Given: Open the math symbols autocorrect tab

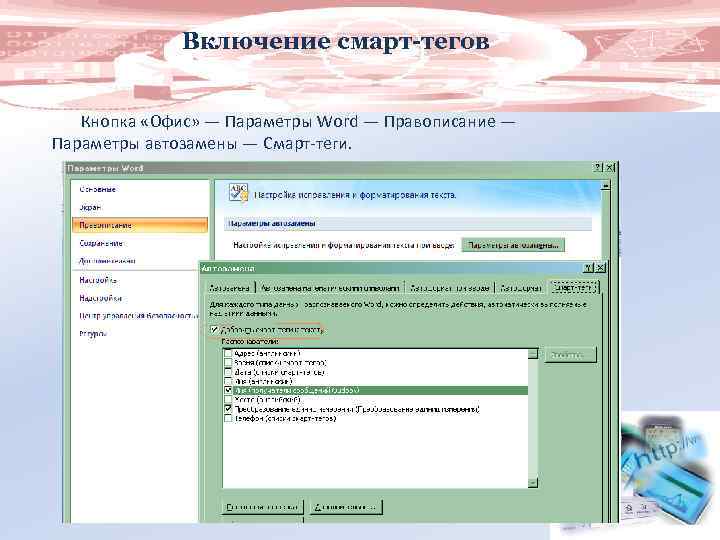Looking at the screenshot, I should point(330,288).
